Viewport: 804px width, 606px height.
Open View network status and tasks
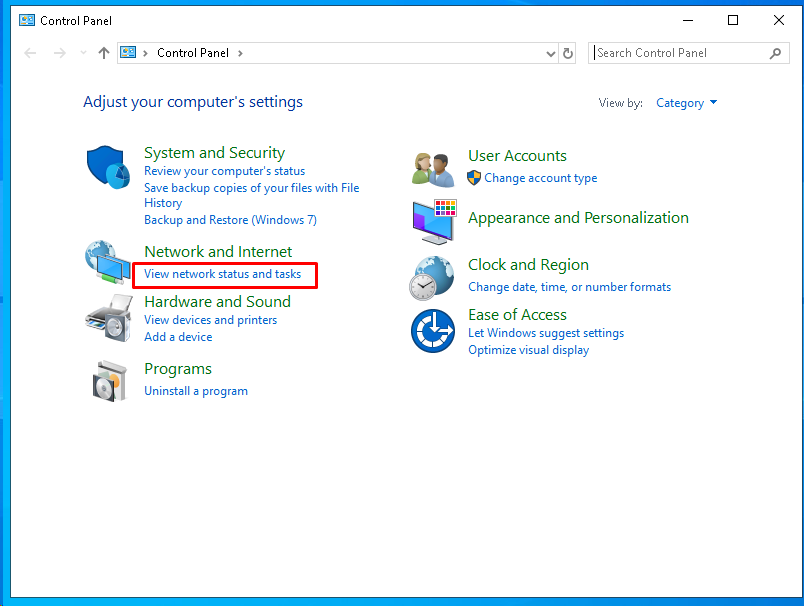223,274
